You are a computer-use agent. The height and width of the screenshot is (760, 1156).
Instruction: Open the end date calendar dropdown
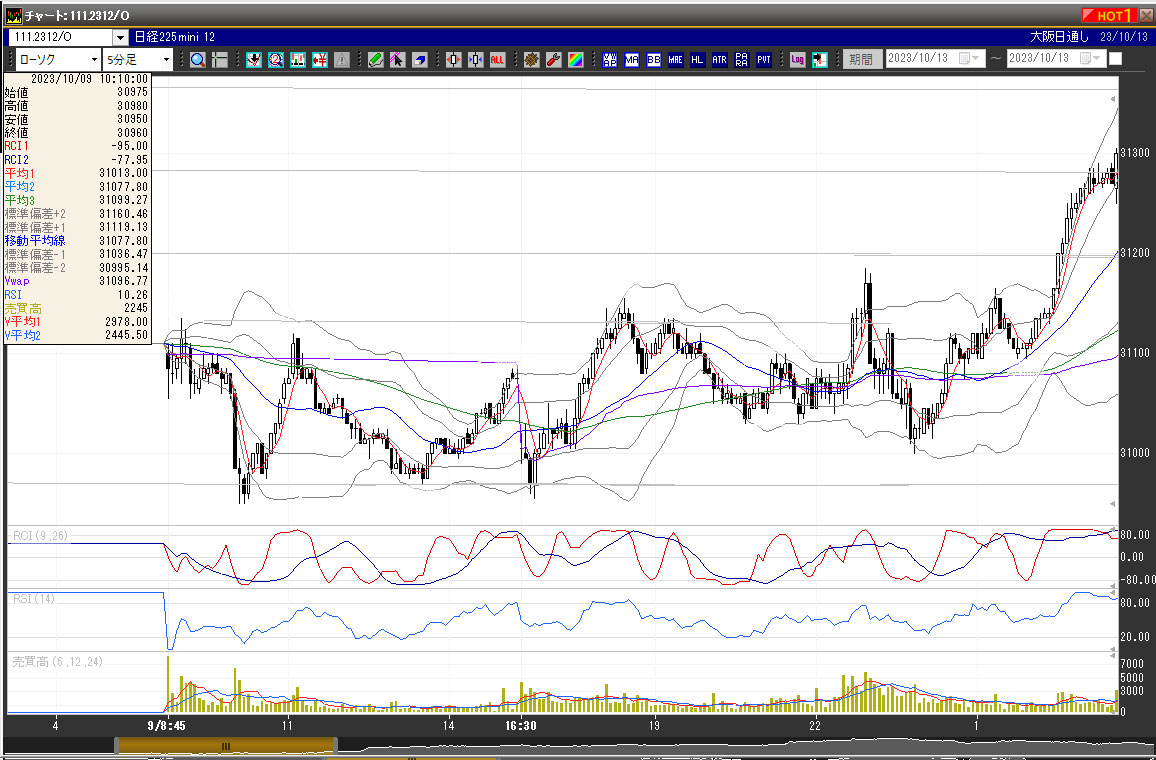(x=1091, y=58)
